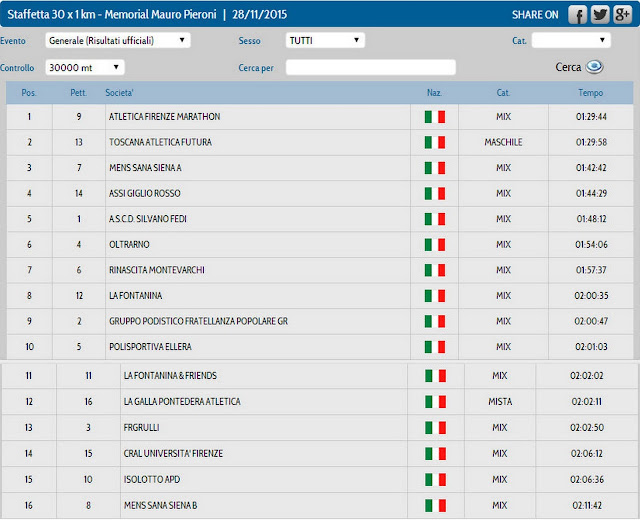This screenshot has width=640, height=520.
Task: Select team MENS SANA SIENA B
Action: [x=160, y=505]
